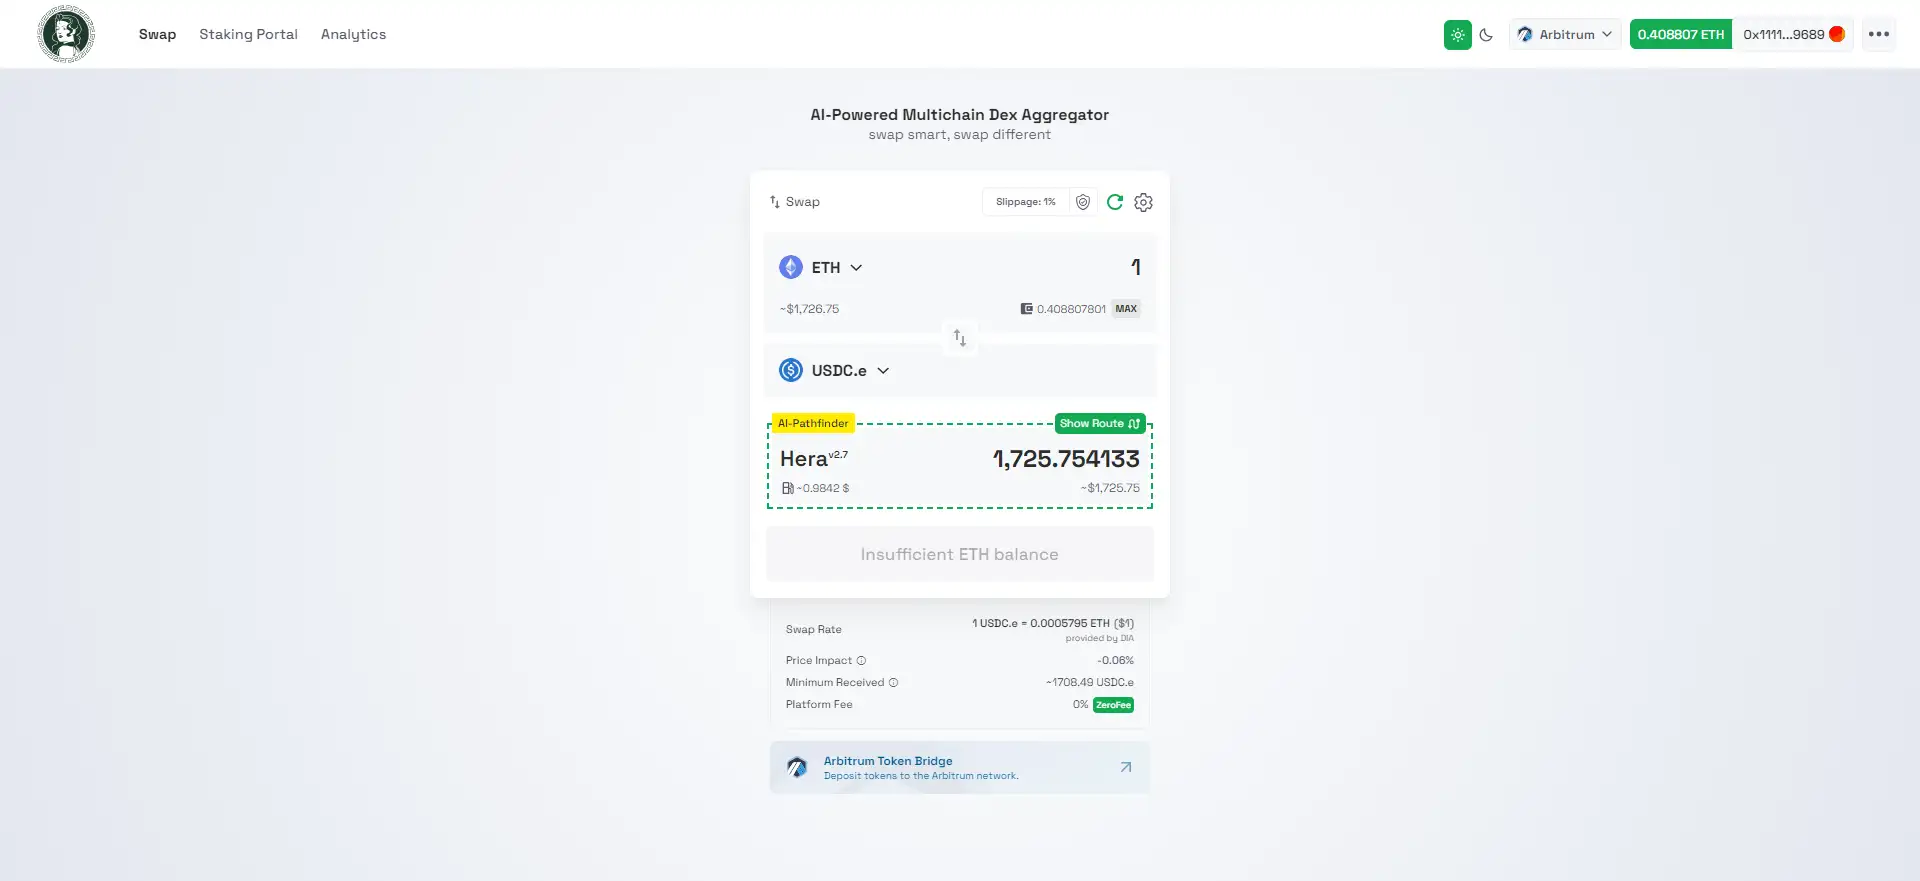1920x881 pixels.
Task: Flip swap direction between ETH and USDC.e
Action: 960,338
